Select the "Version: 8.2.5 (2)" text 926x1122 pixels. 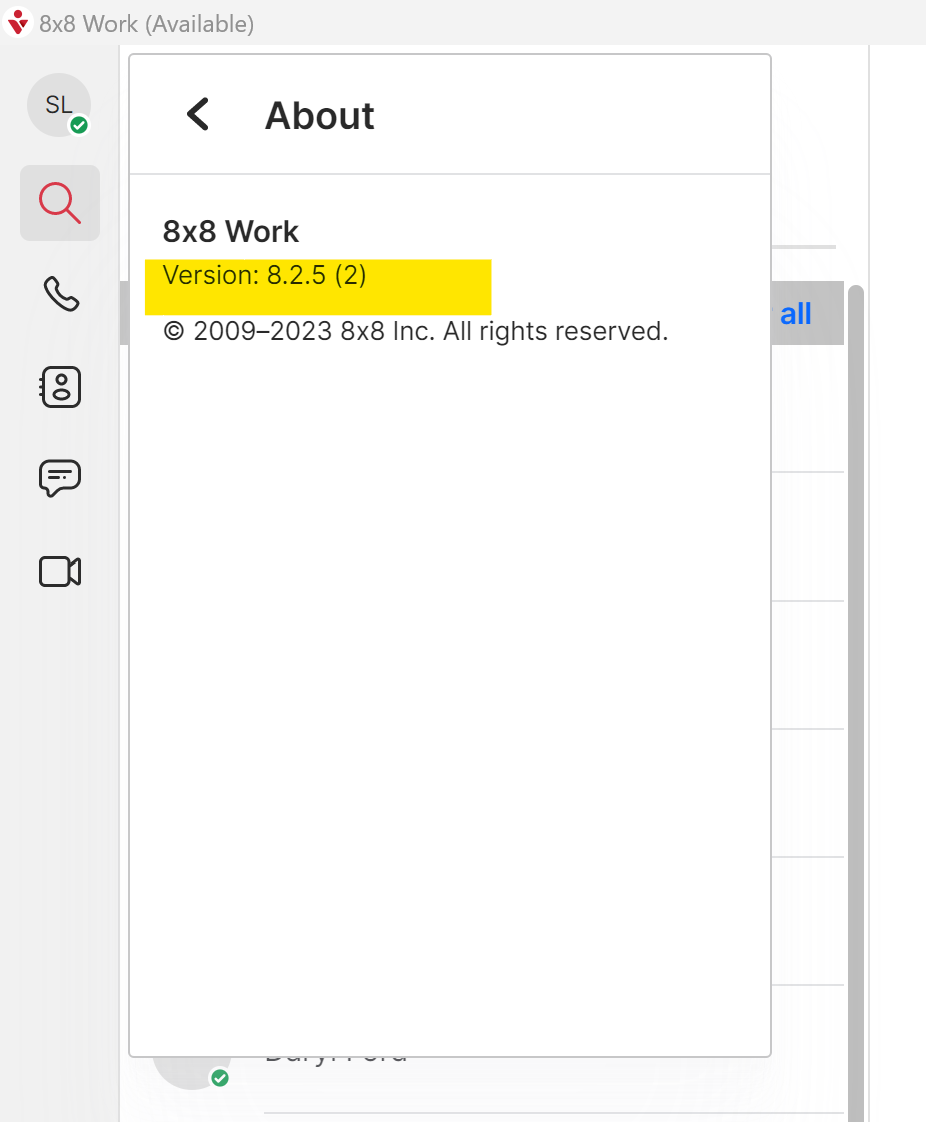coord(265,275)
